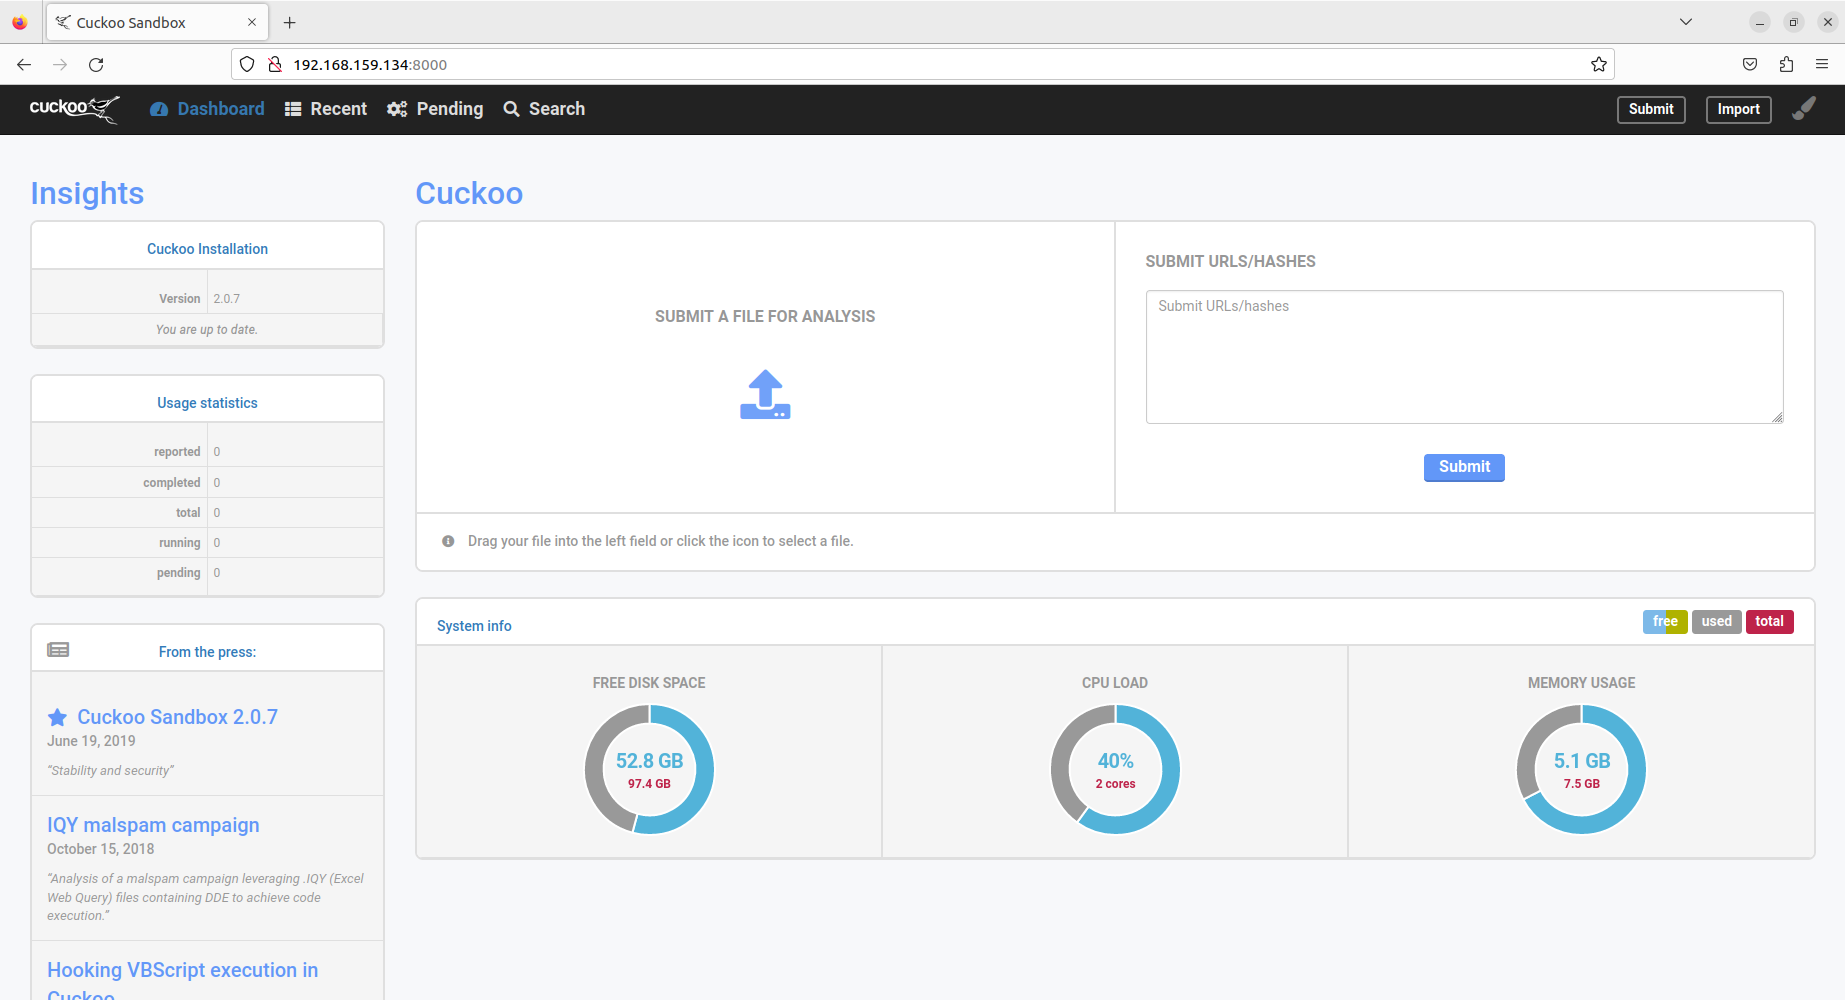Focus the Submit URLs/hashes text area

[1464, 357]
